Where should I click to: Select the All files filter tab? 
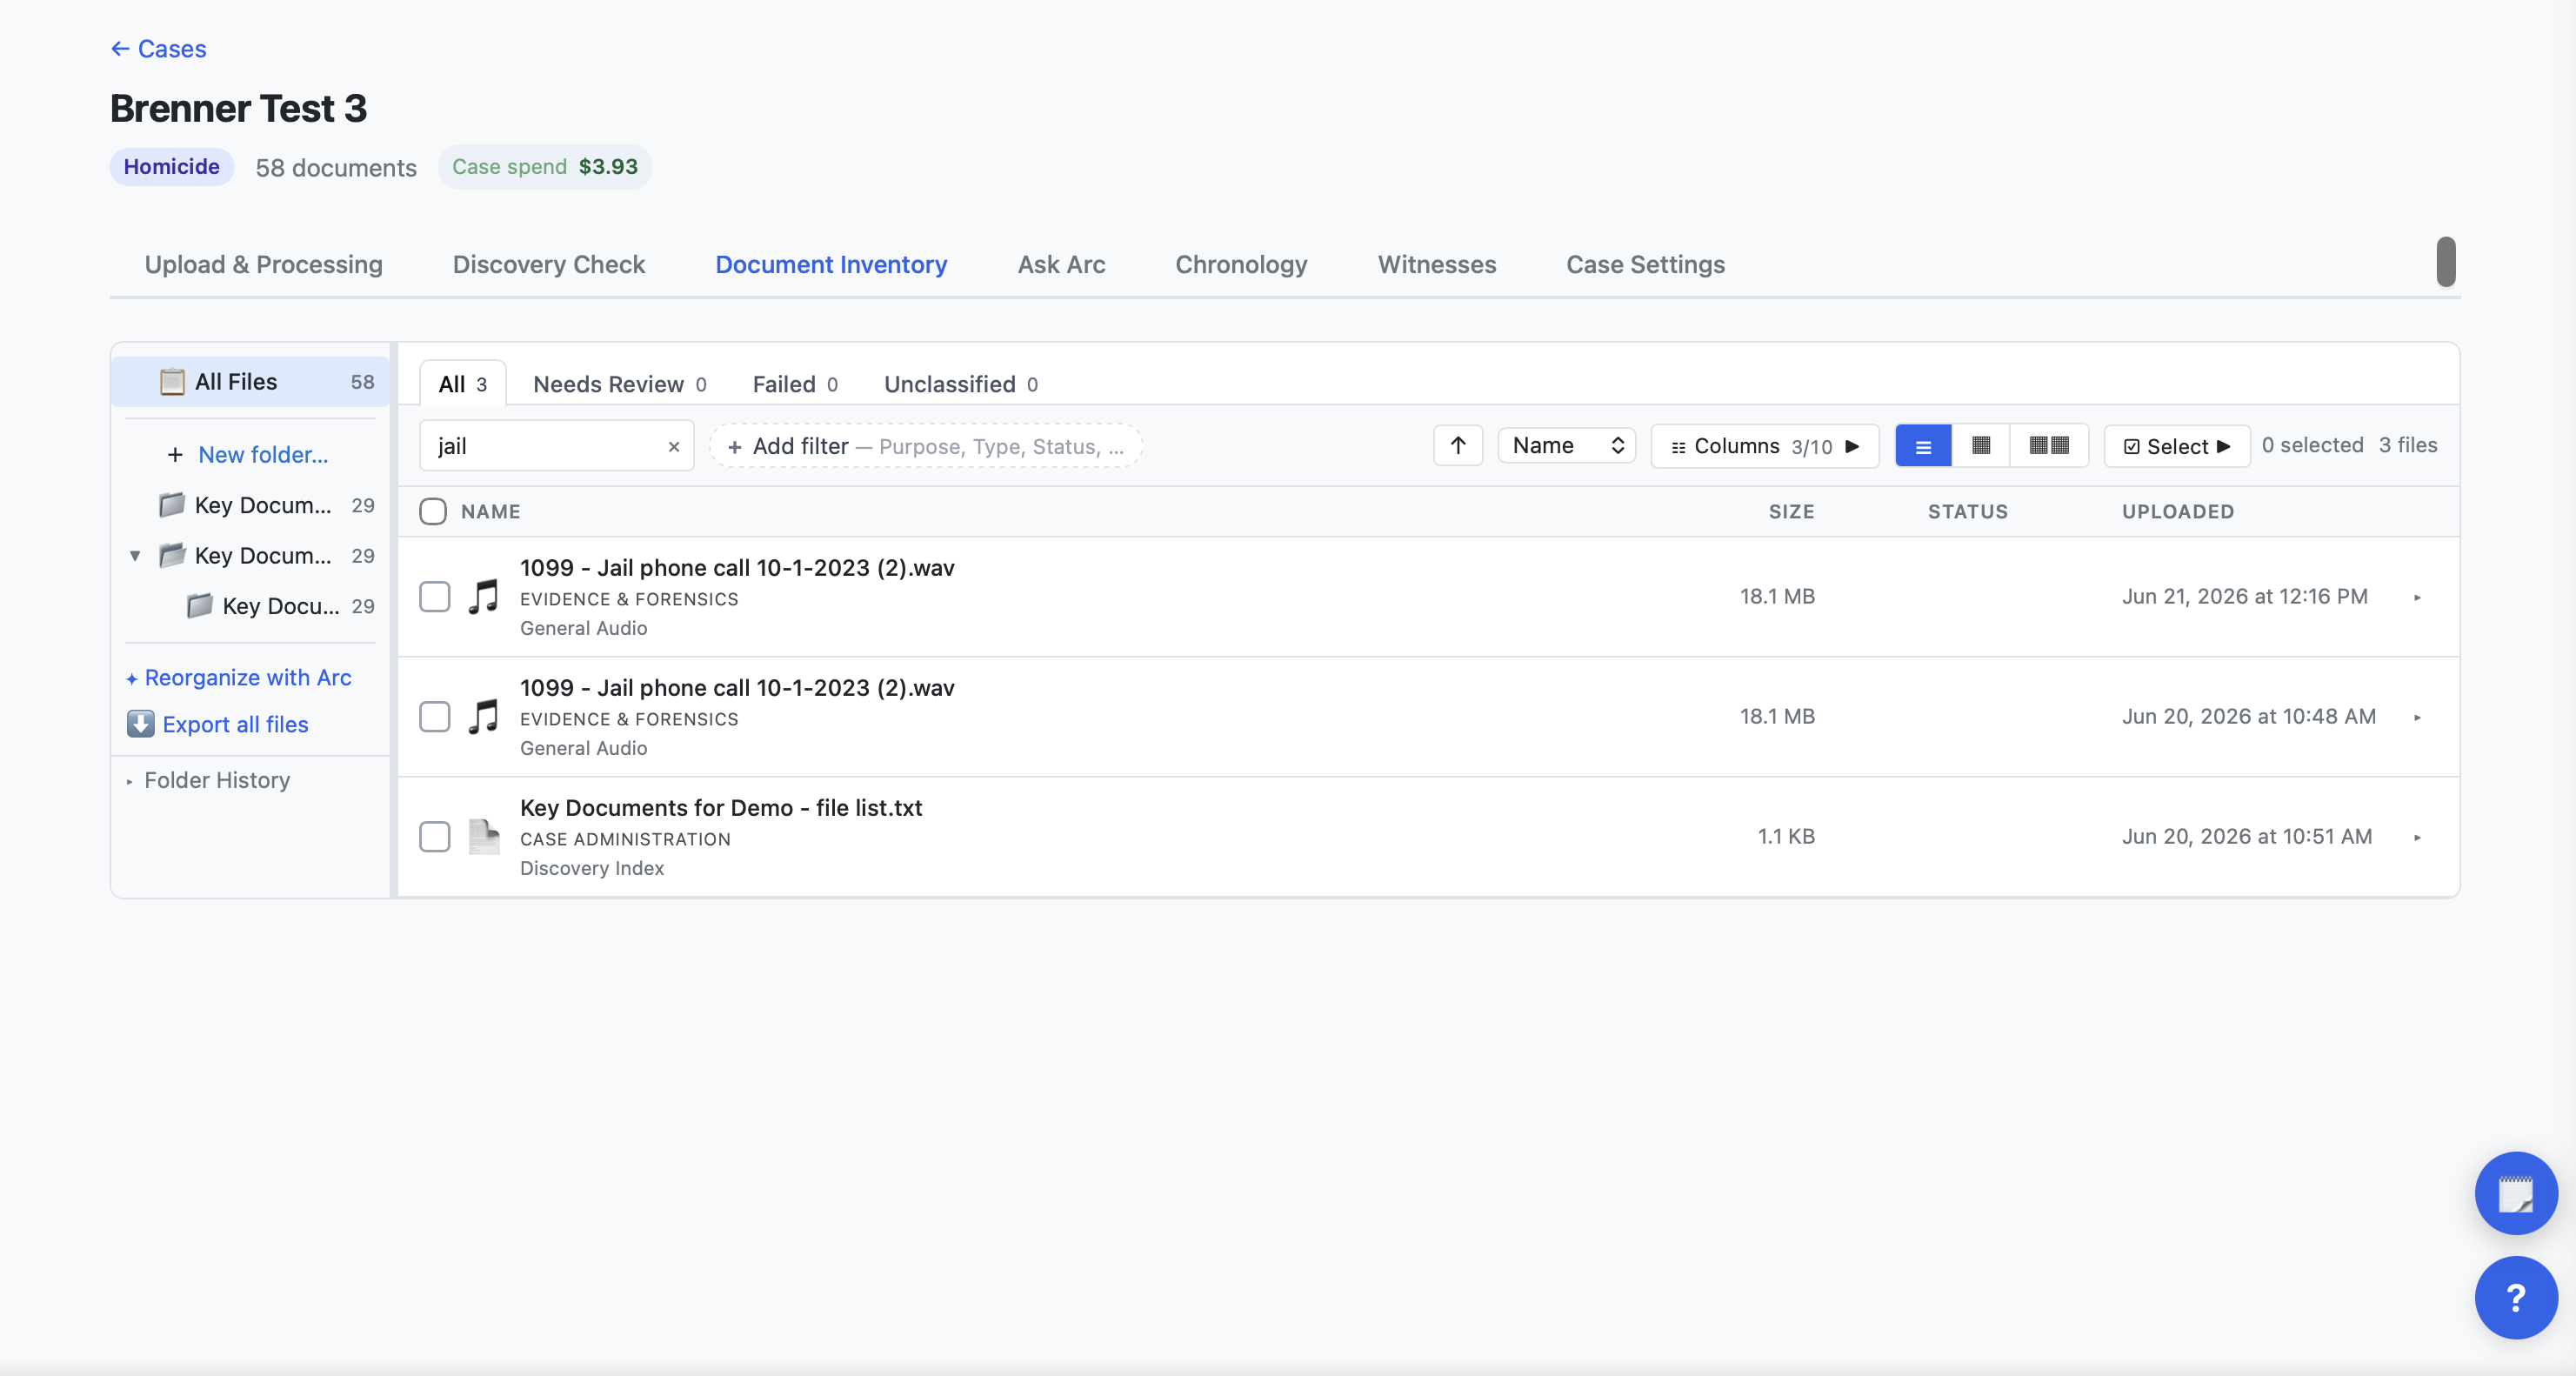(462, 384)
